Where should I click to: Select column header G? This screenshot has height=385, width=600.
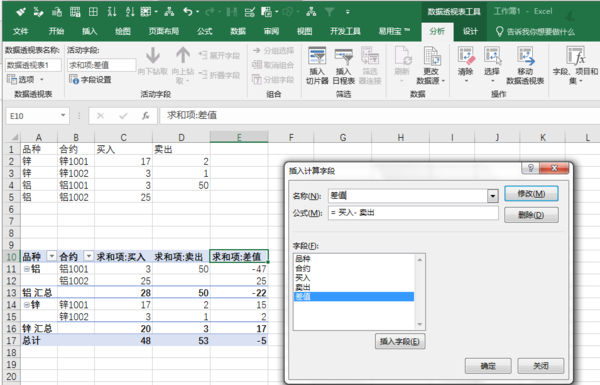[x=342, y=137]
